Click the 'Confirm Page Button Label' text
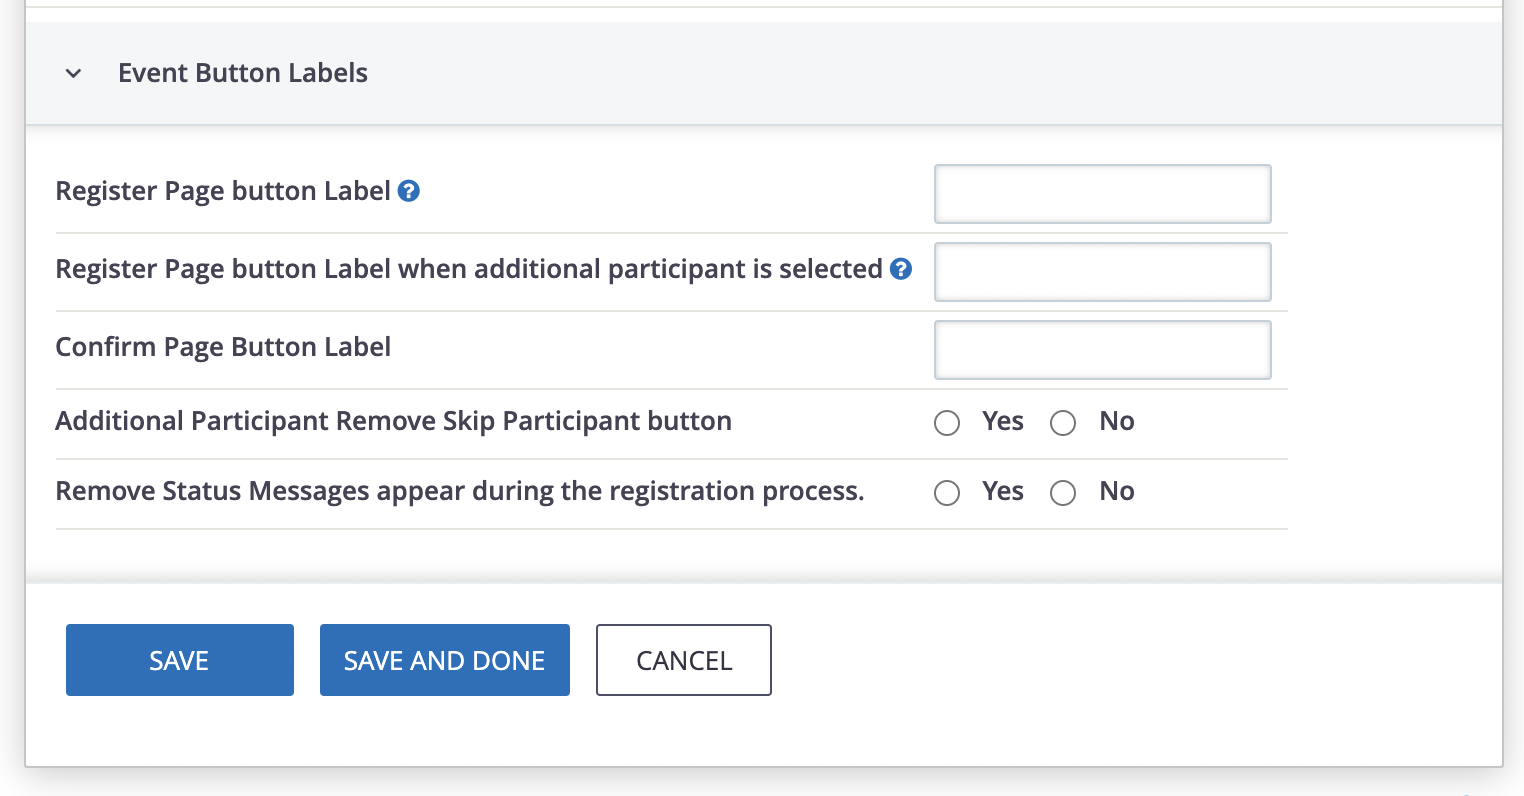The image size is (1524, 796). tap(223, 347)
